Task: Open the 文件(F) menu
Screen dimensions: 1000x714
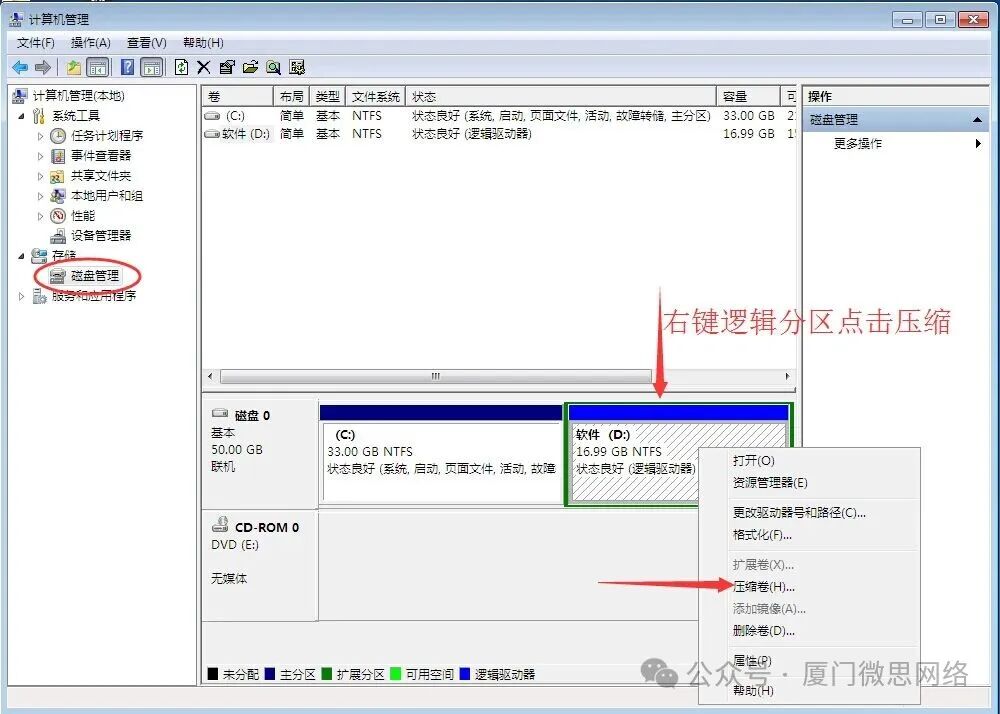Action: tap(36, 43)
